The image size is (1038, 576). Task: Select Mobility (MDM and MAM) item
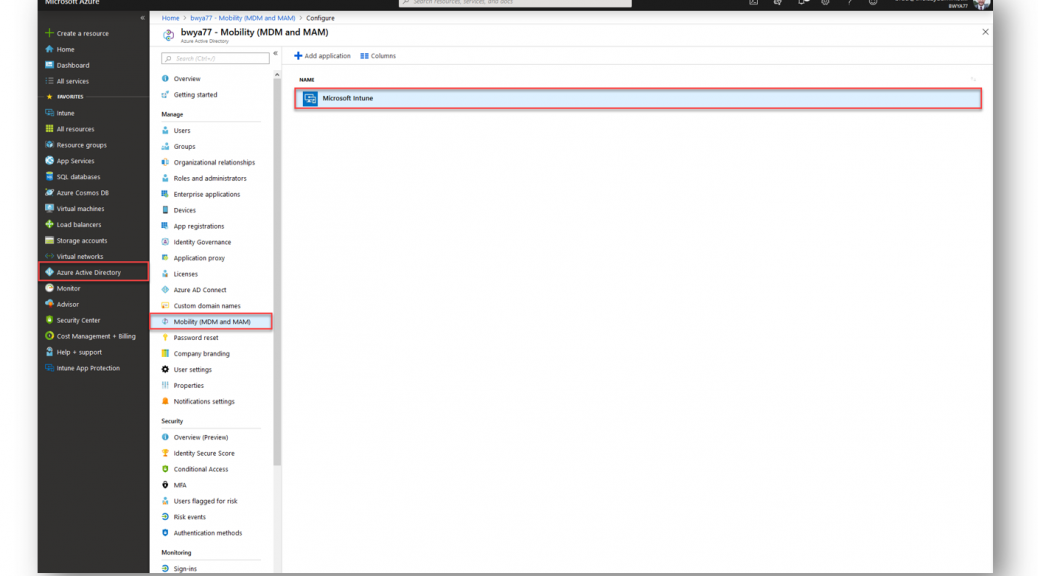(211, 322)
